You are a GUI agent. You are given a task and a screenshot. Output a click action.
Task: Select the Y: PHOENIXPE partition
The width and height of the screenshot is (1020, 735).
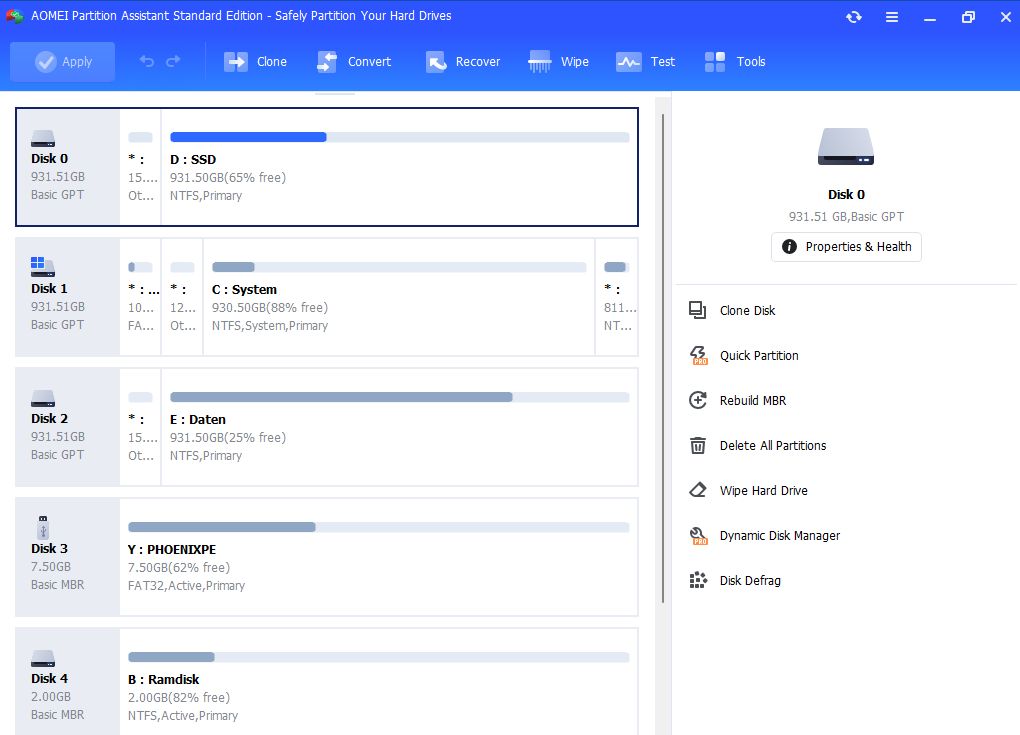(x=378, y=557)
